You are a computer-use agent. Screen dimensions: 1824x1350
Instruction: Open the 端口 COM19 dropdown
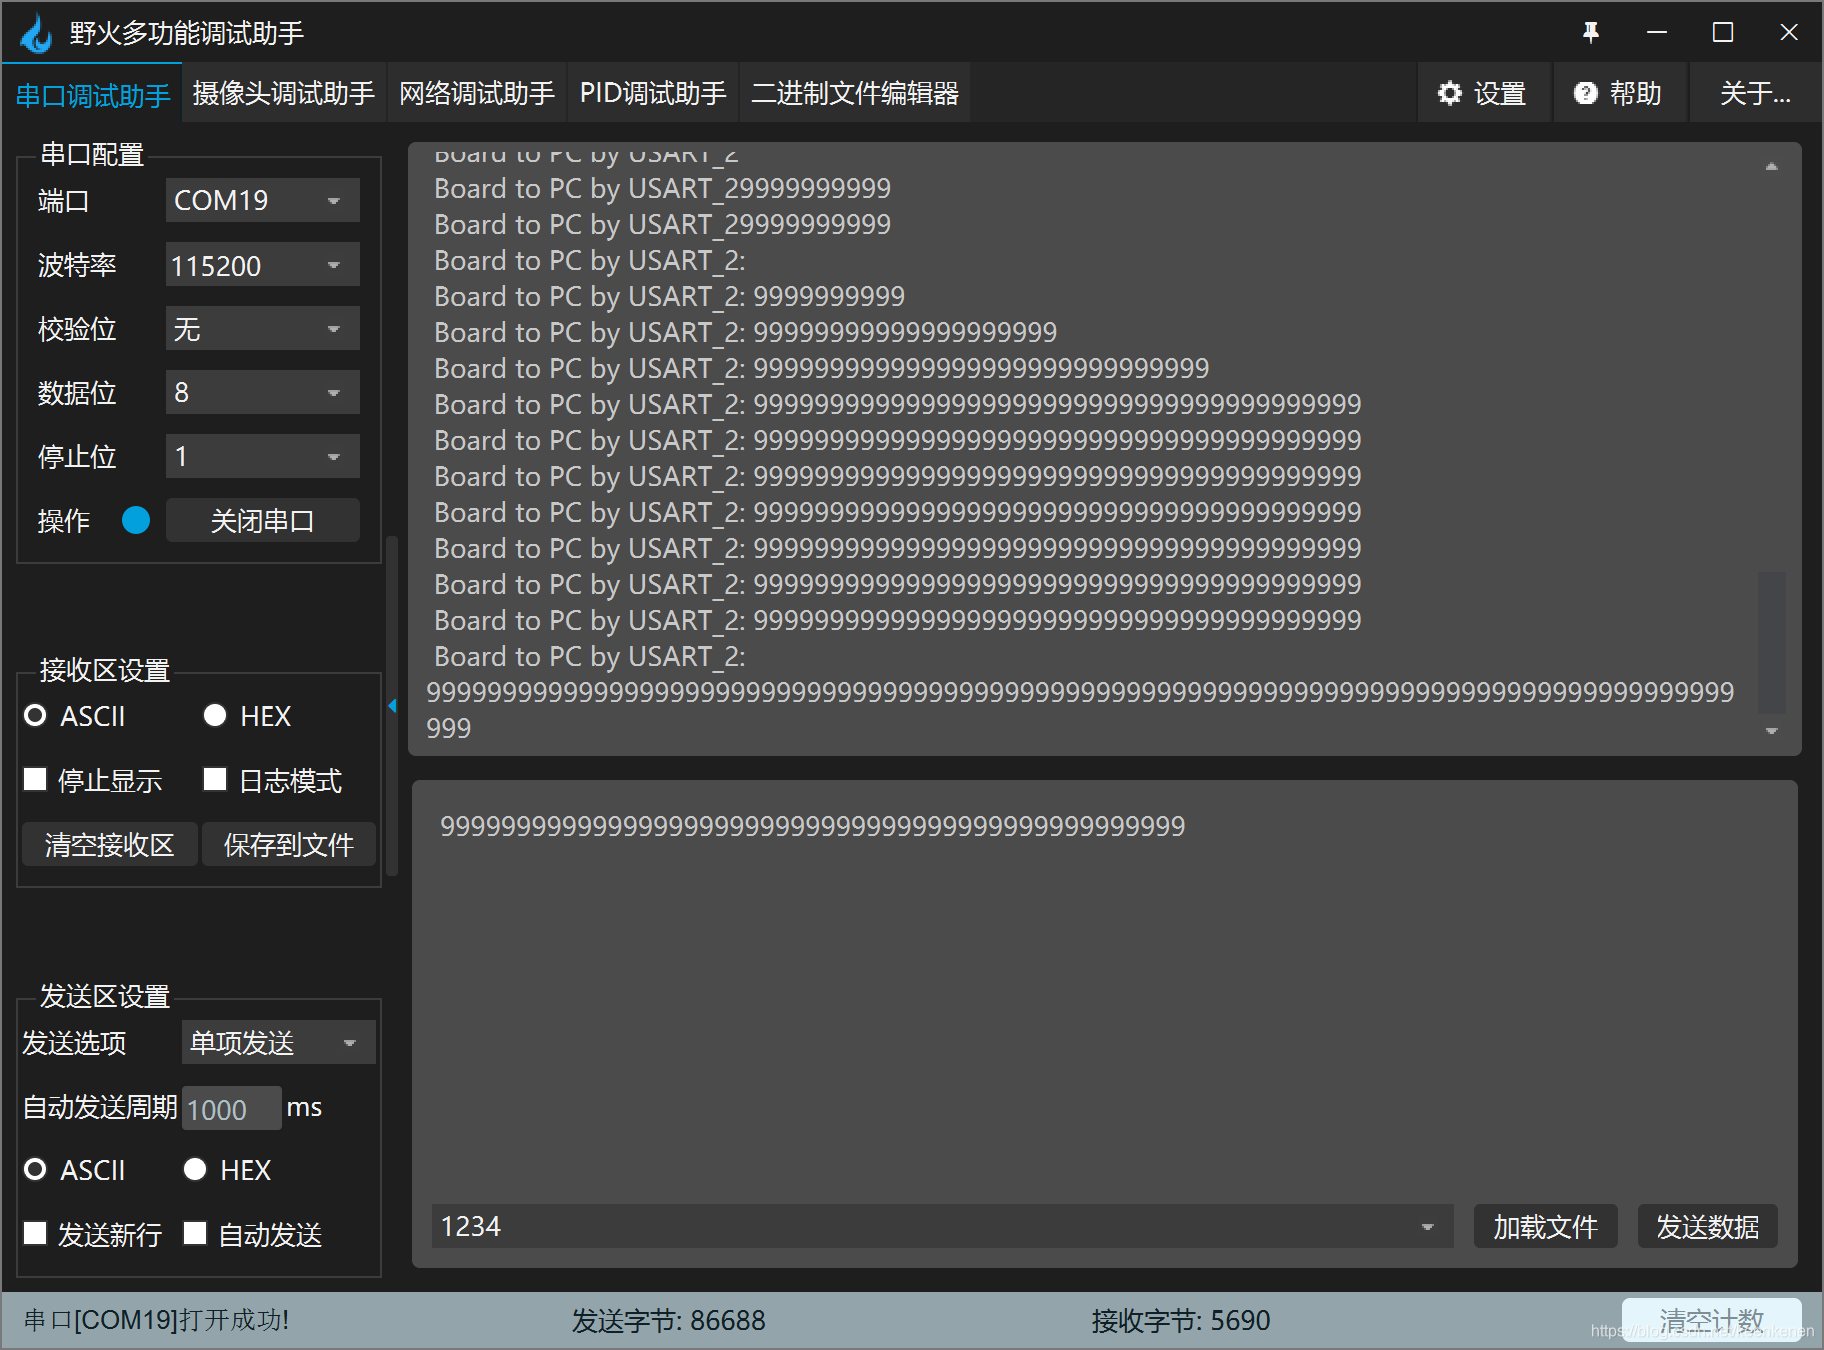(x=262, y=200)
